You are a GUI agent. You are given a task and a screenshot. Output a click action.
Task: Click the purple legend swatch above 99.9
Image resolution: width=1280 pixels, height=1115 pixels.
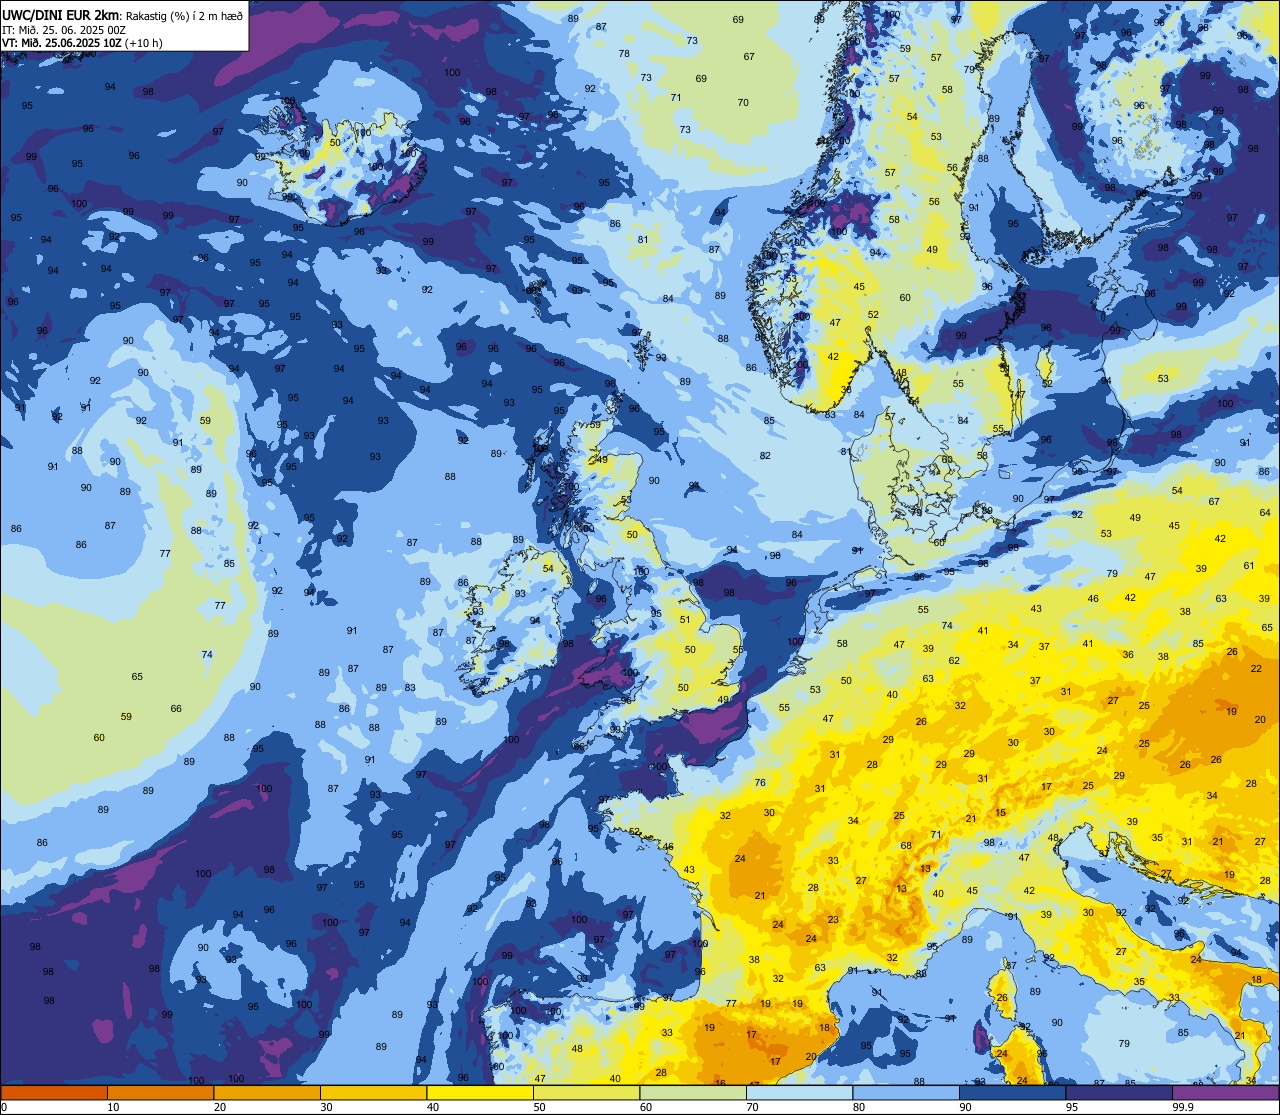pyautogui.click(x=1225, y=1092)
